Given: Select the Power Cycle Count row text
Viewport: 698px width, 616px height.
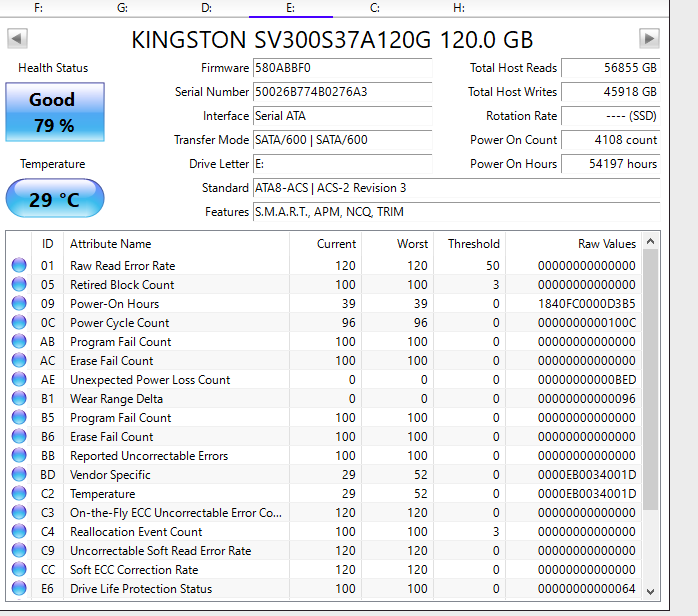Looking at the screenshot, I should click(x=119, y=323).
